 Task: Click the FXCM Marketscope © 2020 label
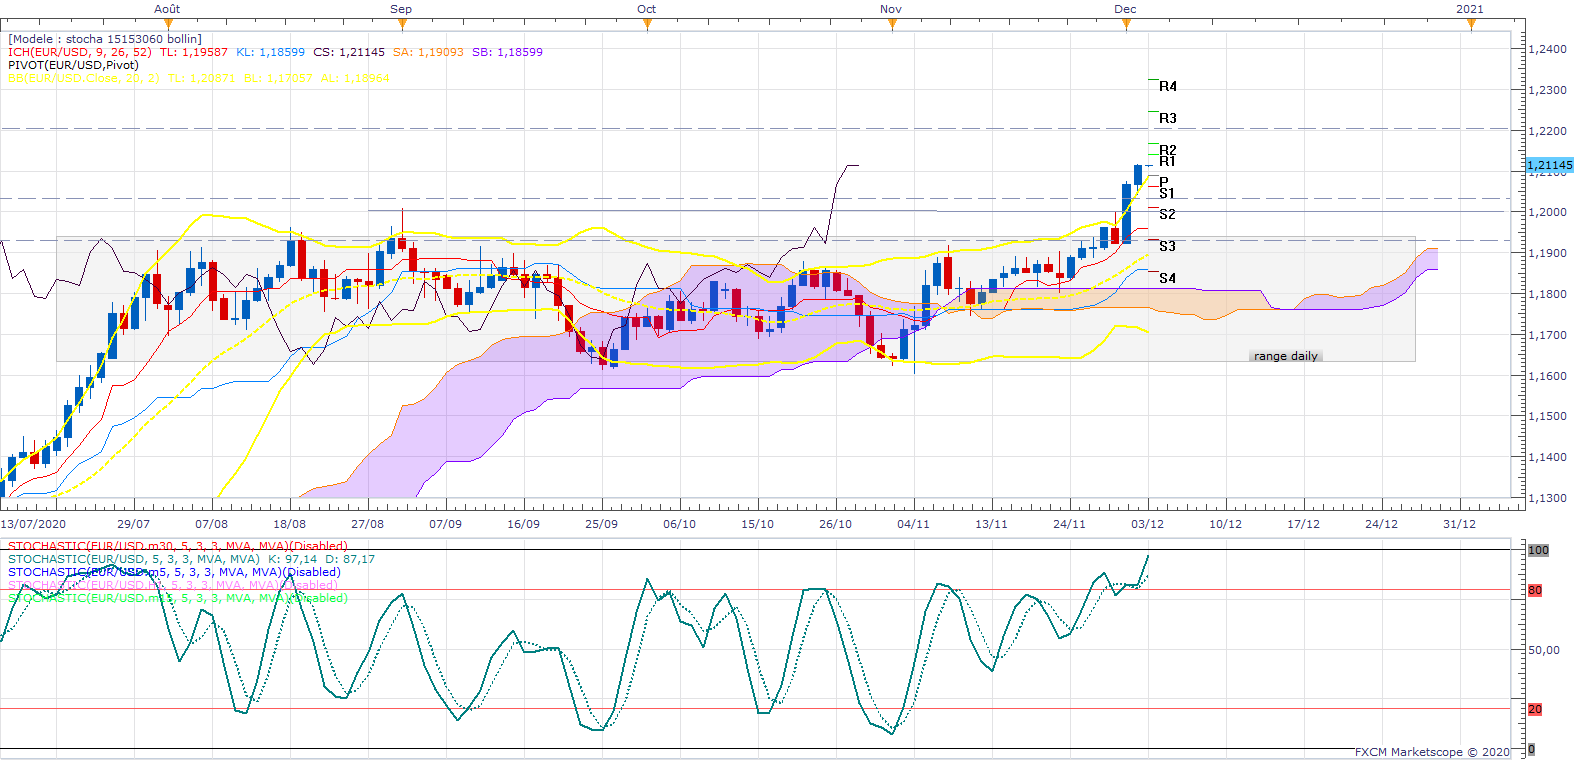(x=1432, y=752)
